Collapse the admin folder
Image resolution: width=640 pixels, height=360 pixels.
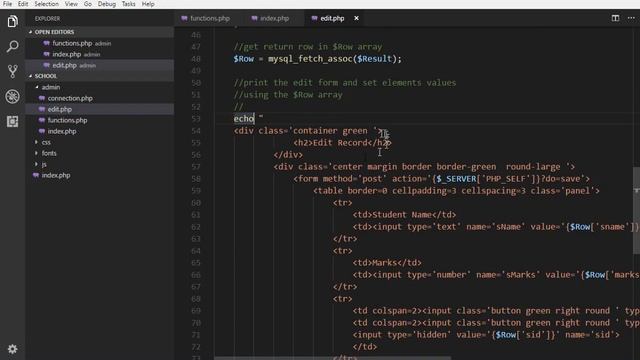[x=51, y=87]
